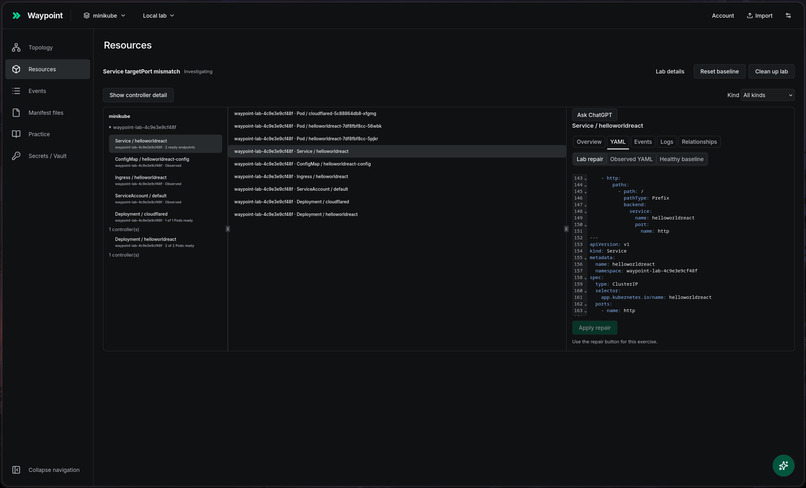This screenshot has width=806, height=488.
Task: Click the Import button label
Action: pyautogui.click(x=763, y=15)
